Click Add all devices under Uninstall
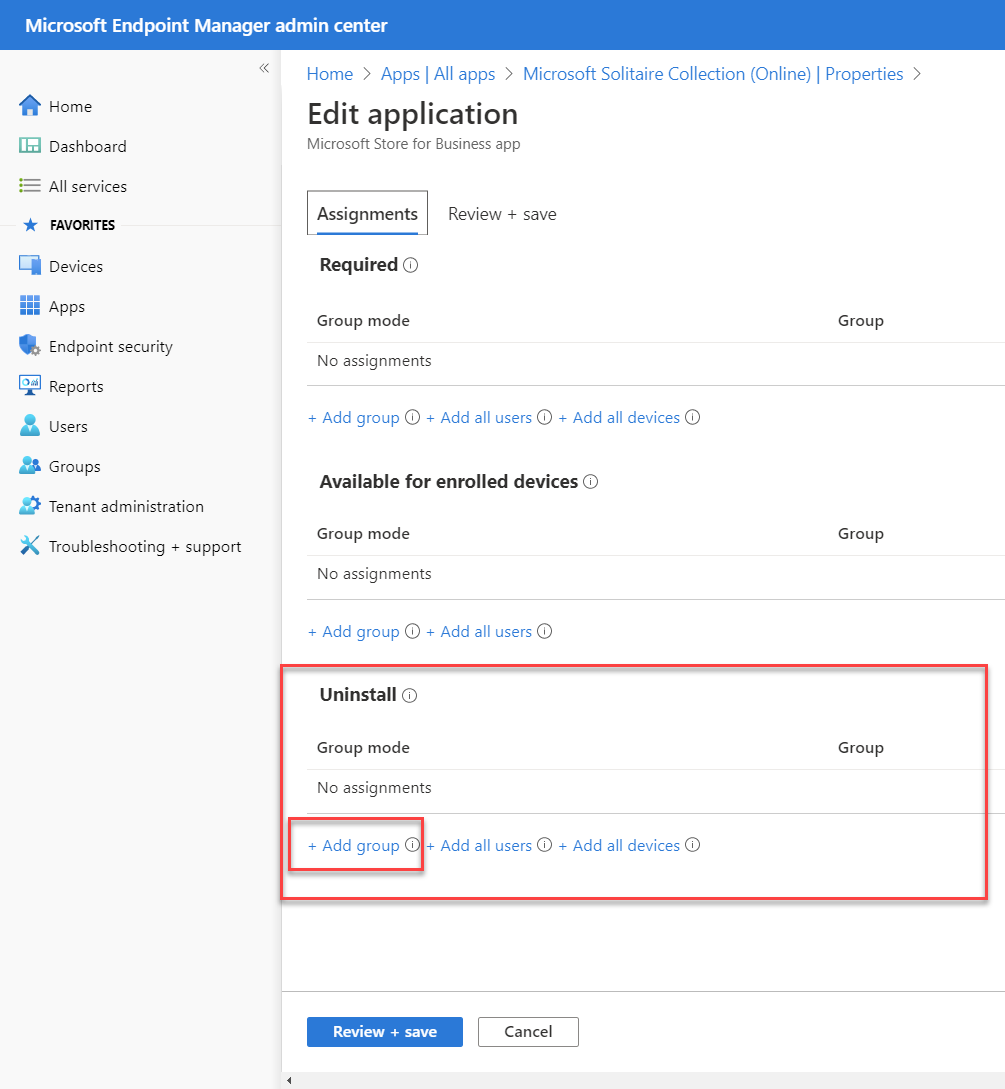1005x1089 pixels. (620, 845)
